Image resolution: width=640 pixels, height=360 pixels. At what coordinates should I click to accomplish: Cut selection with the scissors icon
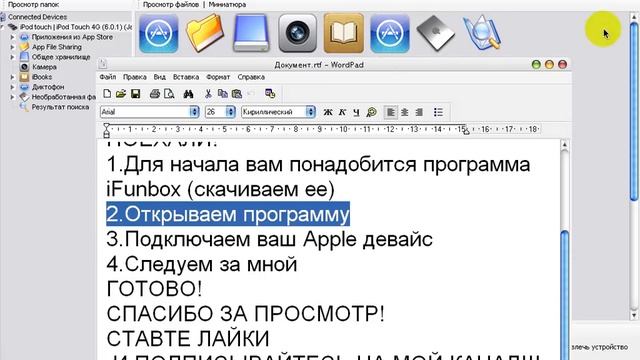click(x=208, y=94)
